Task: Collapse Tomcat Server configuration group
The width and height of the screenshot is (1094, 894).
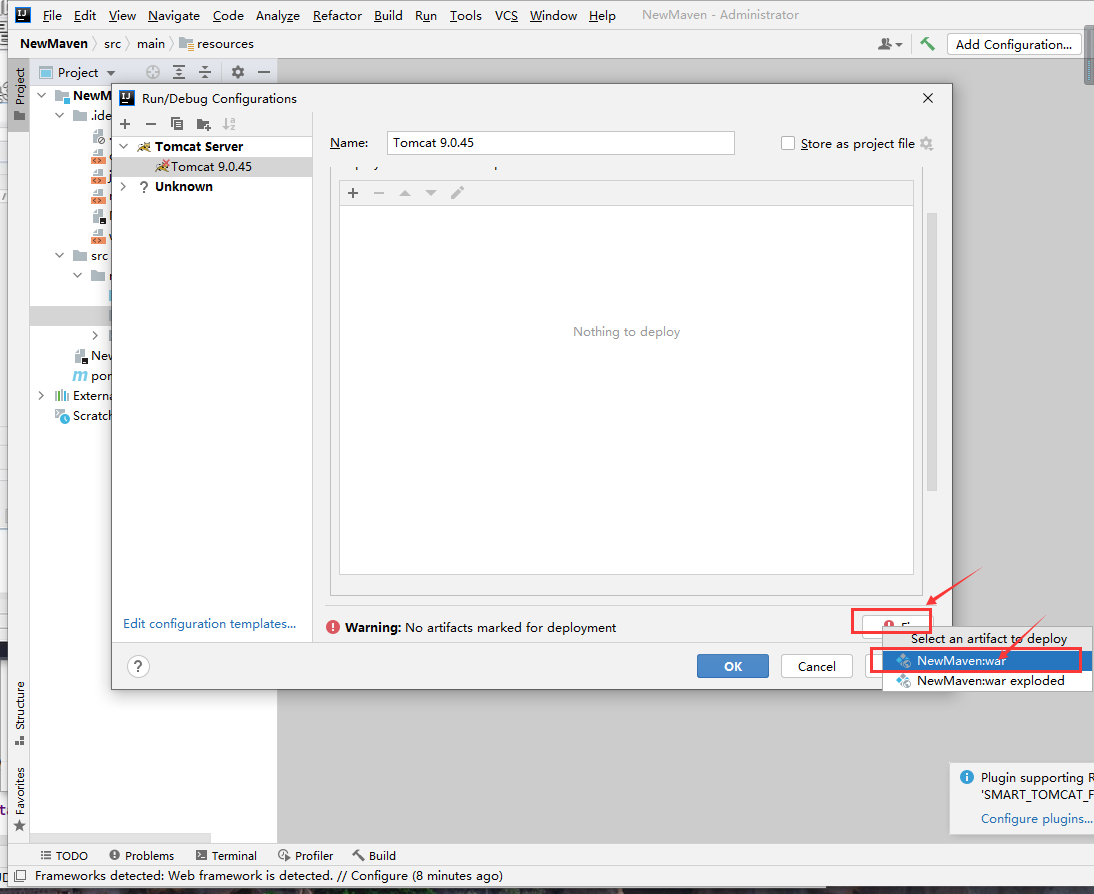Action: [124, 147]
